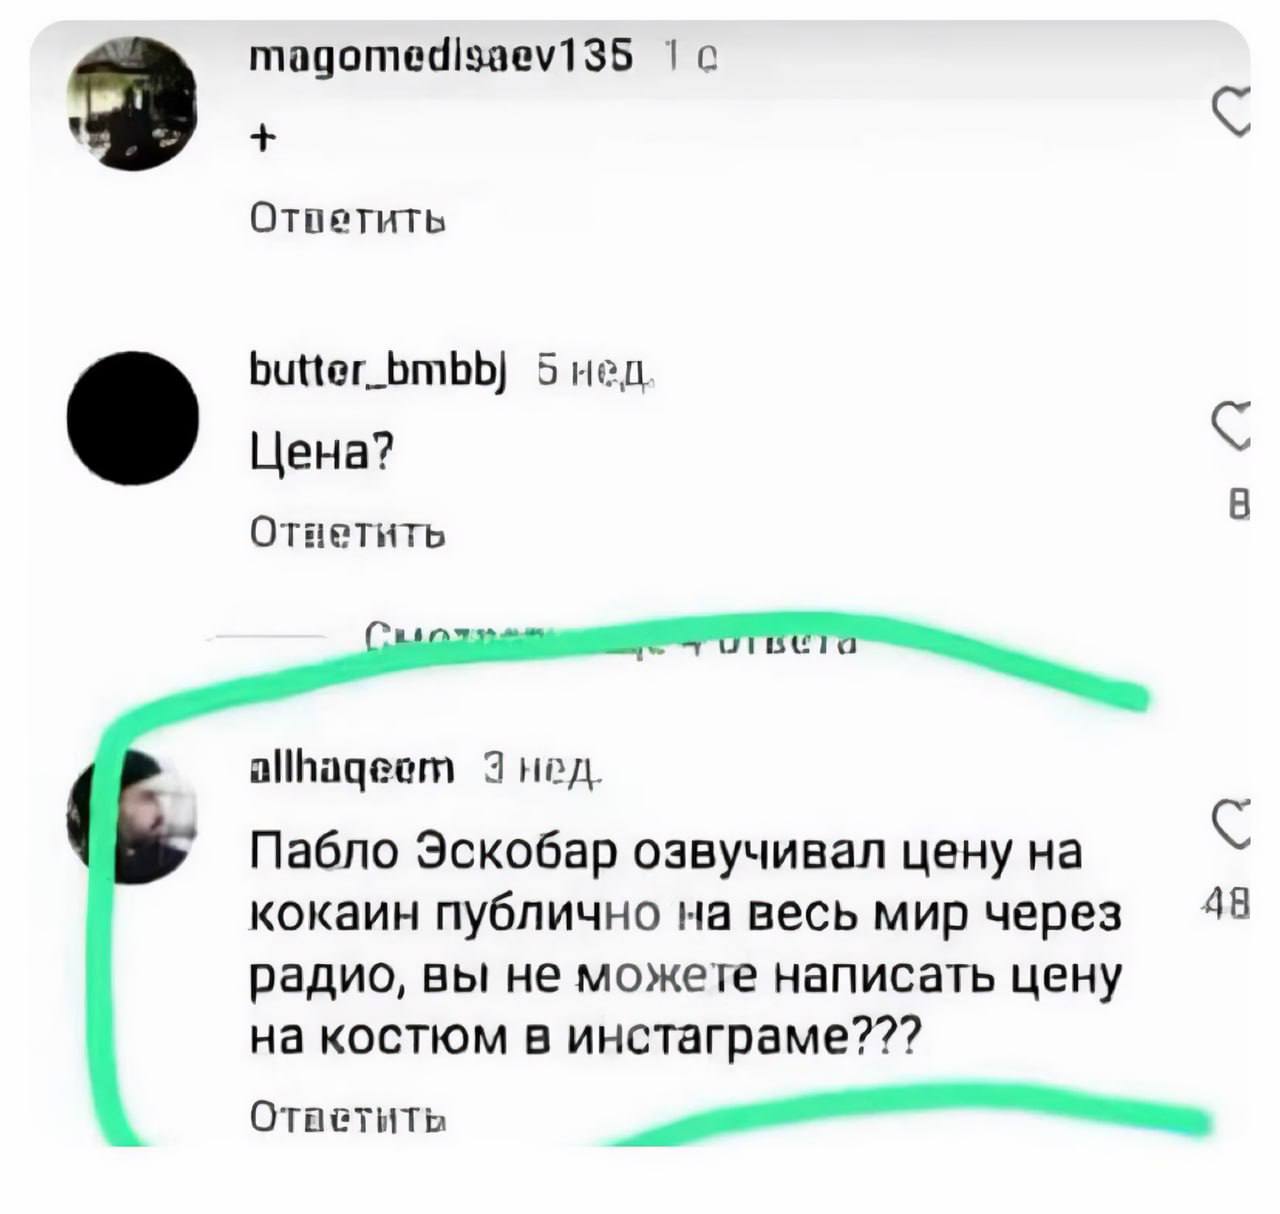
Task: Open the allhaqeem profile avatar
Action: pyautogui.click(x=133, y=814)
